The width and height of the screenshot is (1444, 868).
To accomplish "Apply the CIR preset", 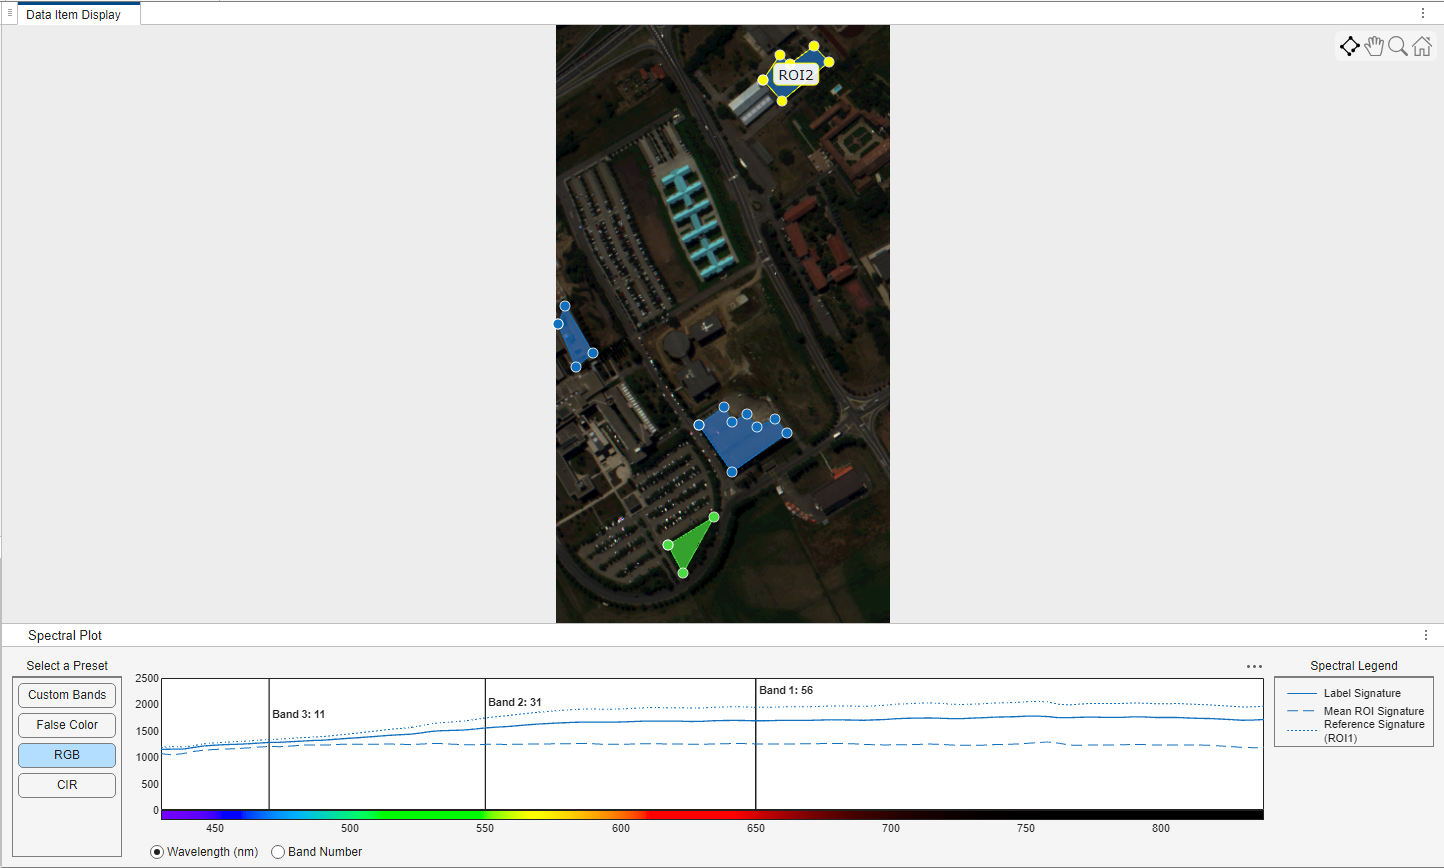I will [x=66, y=784].
